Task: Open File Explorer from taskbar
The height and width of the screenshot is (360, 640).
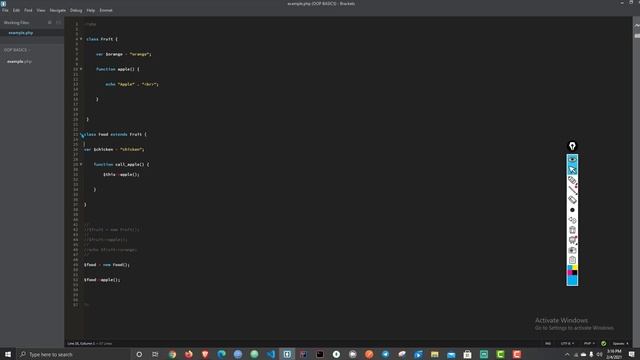Action: point(434,354)
